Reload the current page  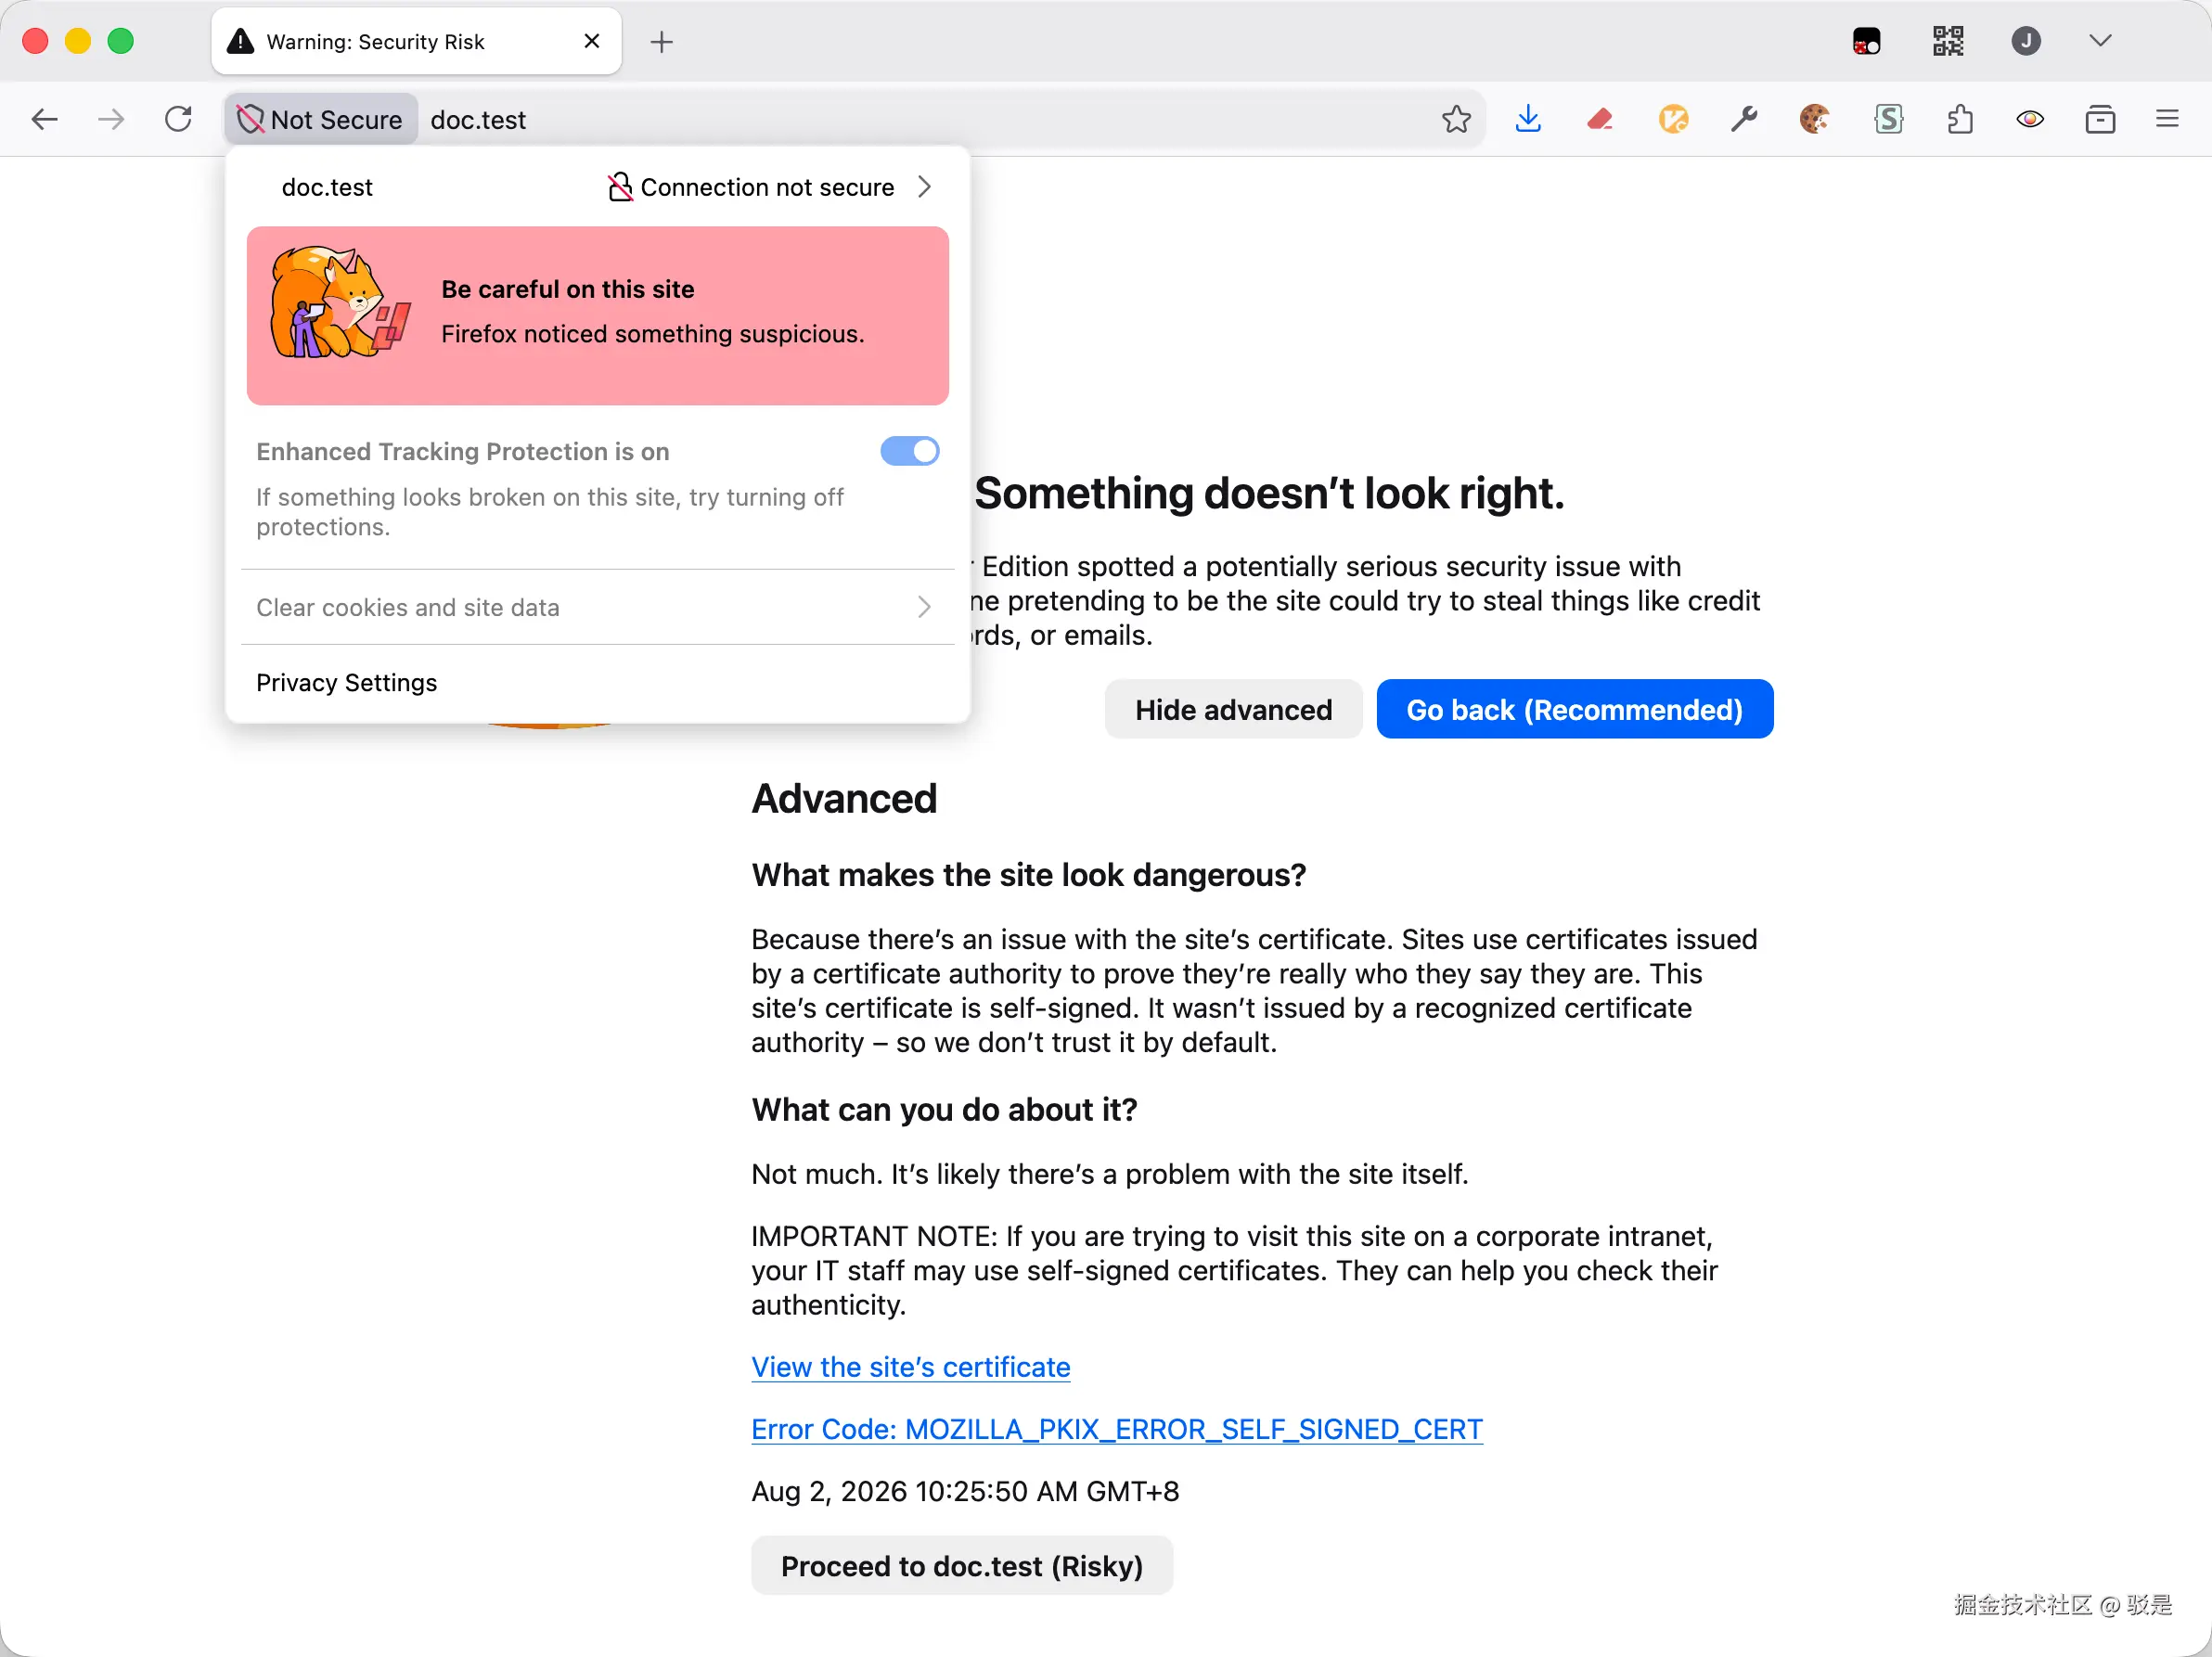click(178, 119)
